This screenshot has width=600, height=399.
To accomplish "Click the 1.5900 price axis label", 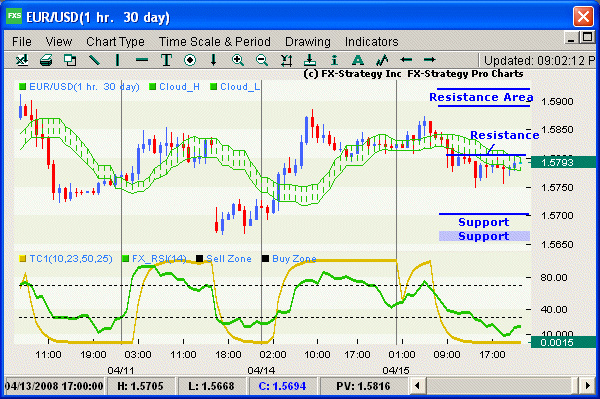I will (557, 101).
